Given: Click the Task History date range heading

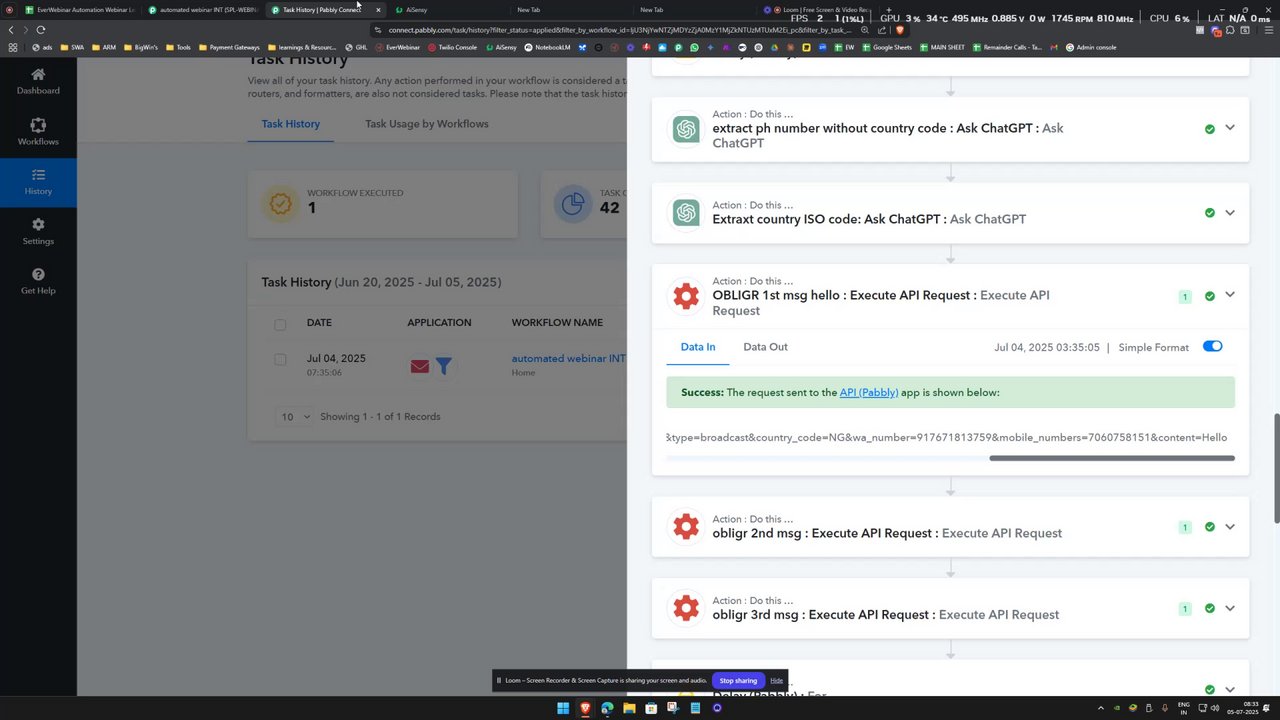Looking at the screenshot, I should (381, 282).
